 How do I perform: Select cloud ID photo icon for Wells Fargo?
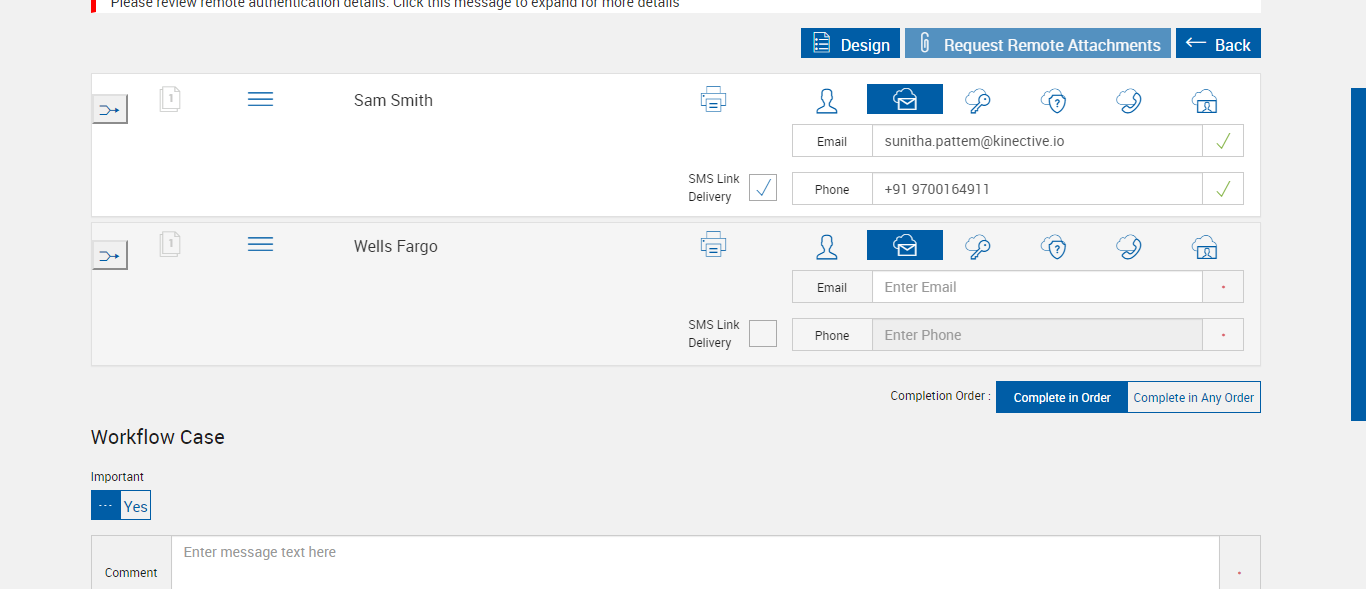[1204, 246]
